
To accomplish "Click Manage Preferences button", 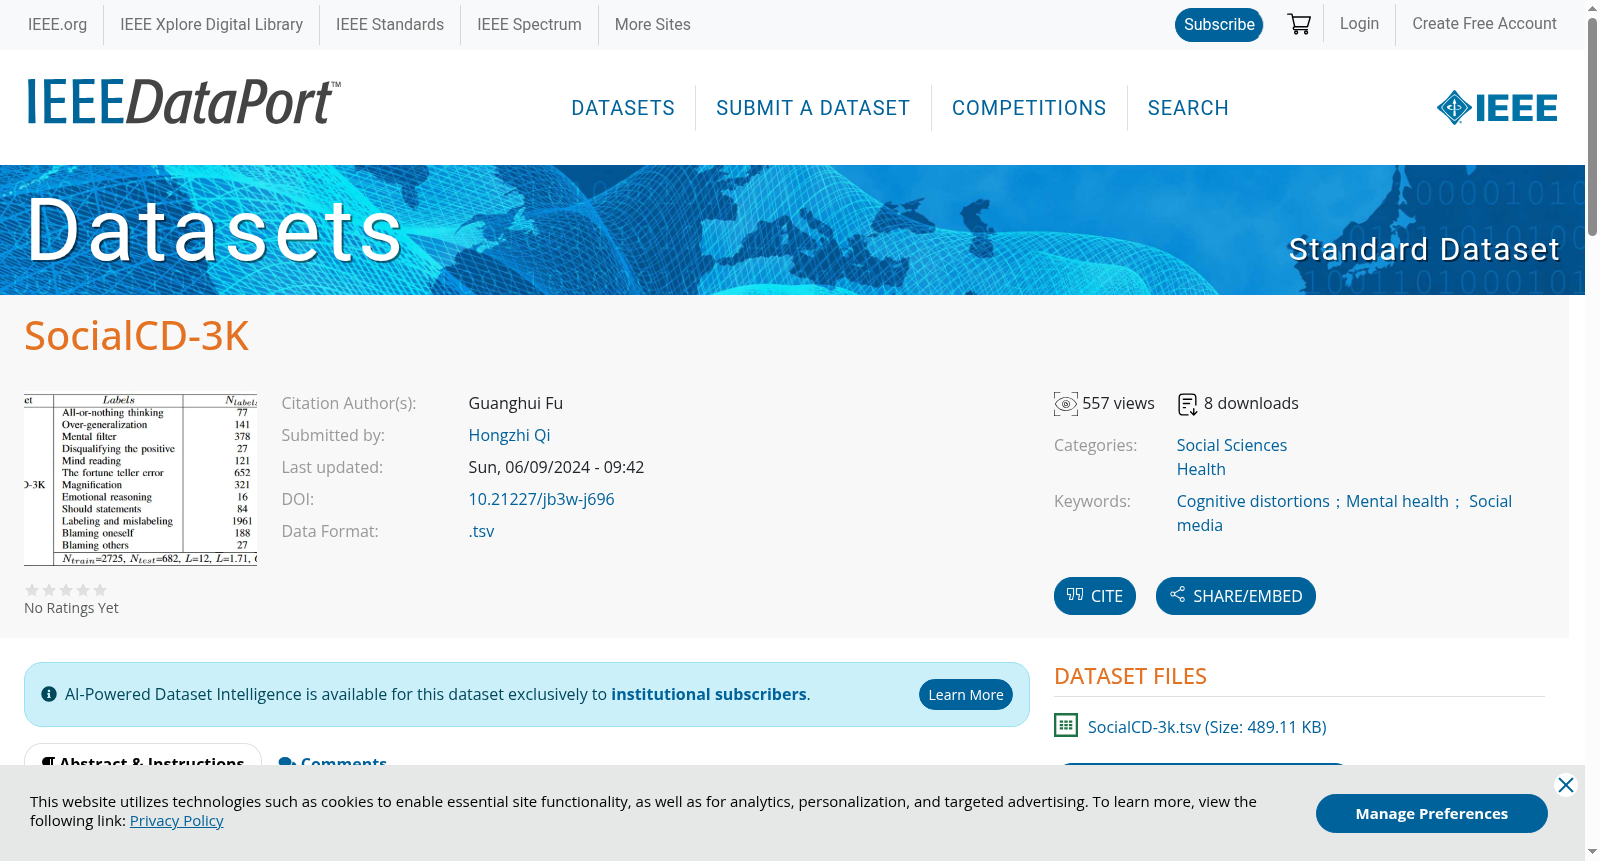I will (x=1432, y=813).
